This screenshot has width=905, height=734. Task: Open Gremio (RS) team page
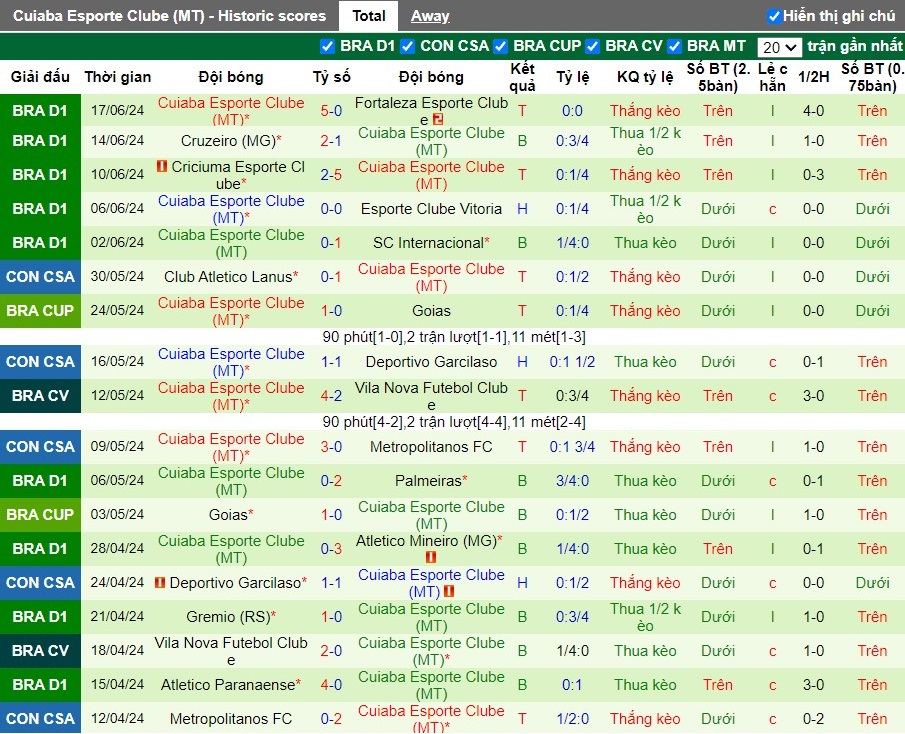coord(231,617)
